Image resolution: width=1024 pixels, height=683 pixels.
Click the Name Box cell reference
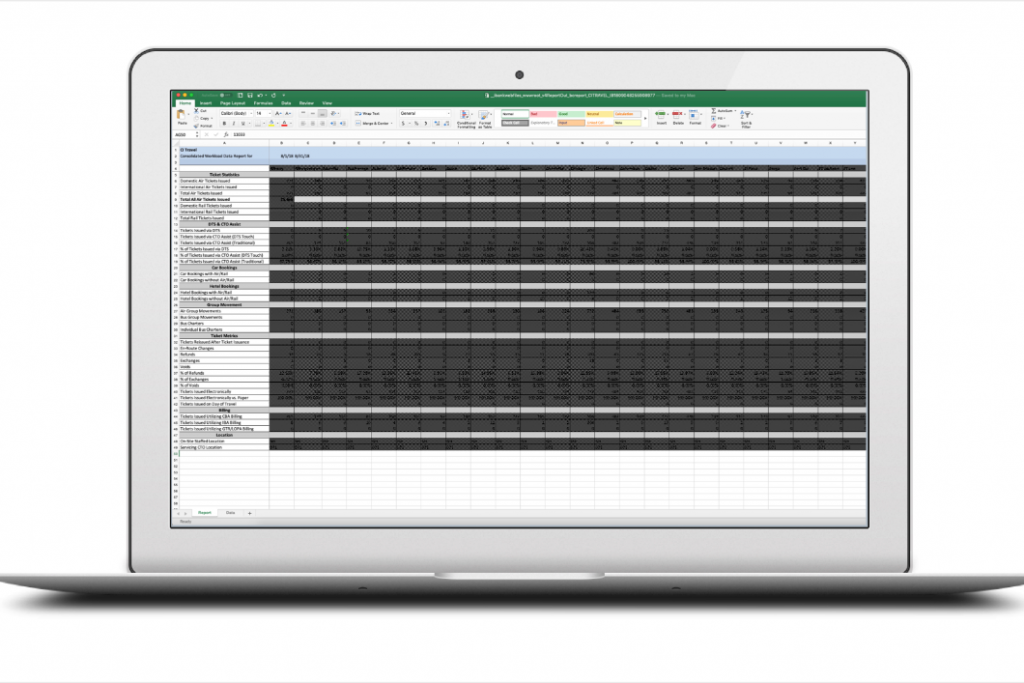click(x=184, y=135)
